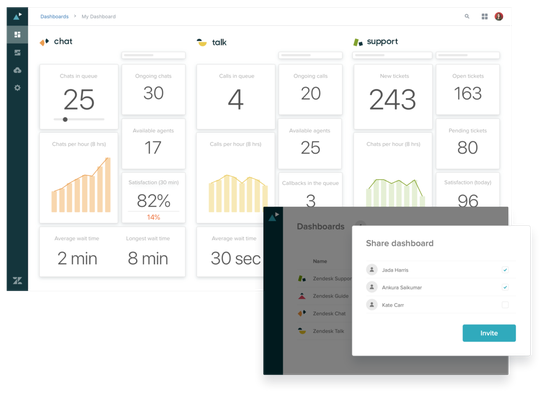The width and height of the screenshot is (540, 399).
Task: Click the talk Available agents 25 card
Action: tap(310, 144)
